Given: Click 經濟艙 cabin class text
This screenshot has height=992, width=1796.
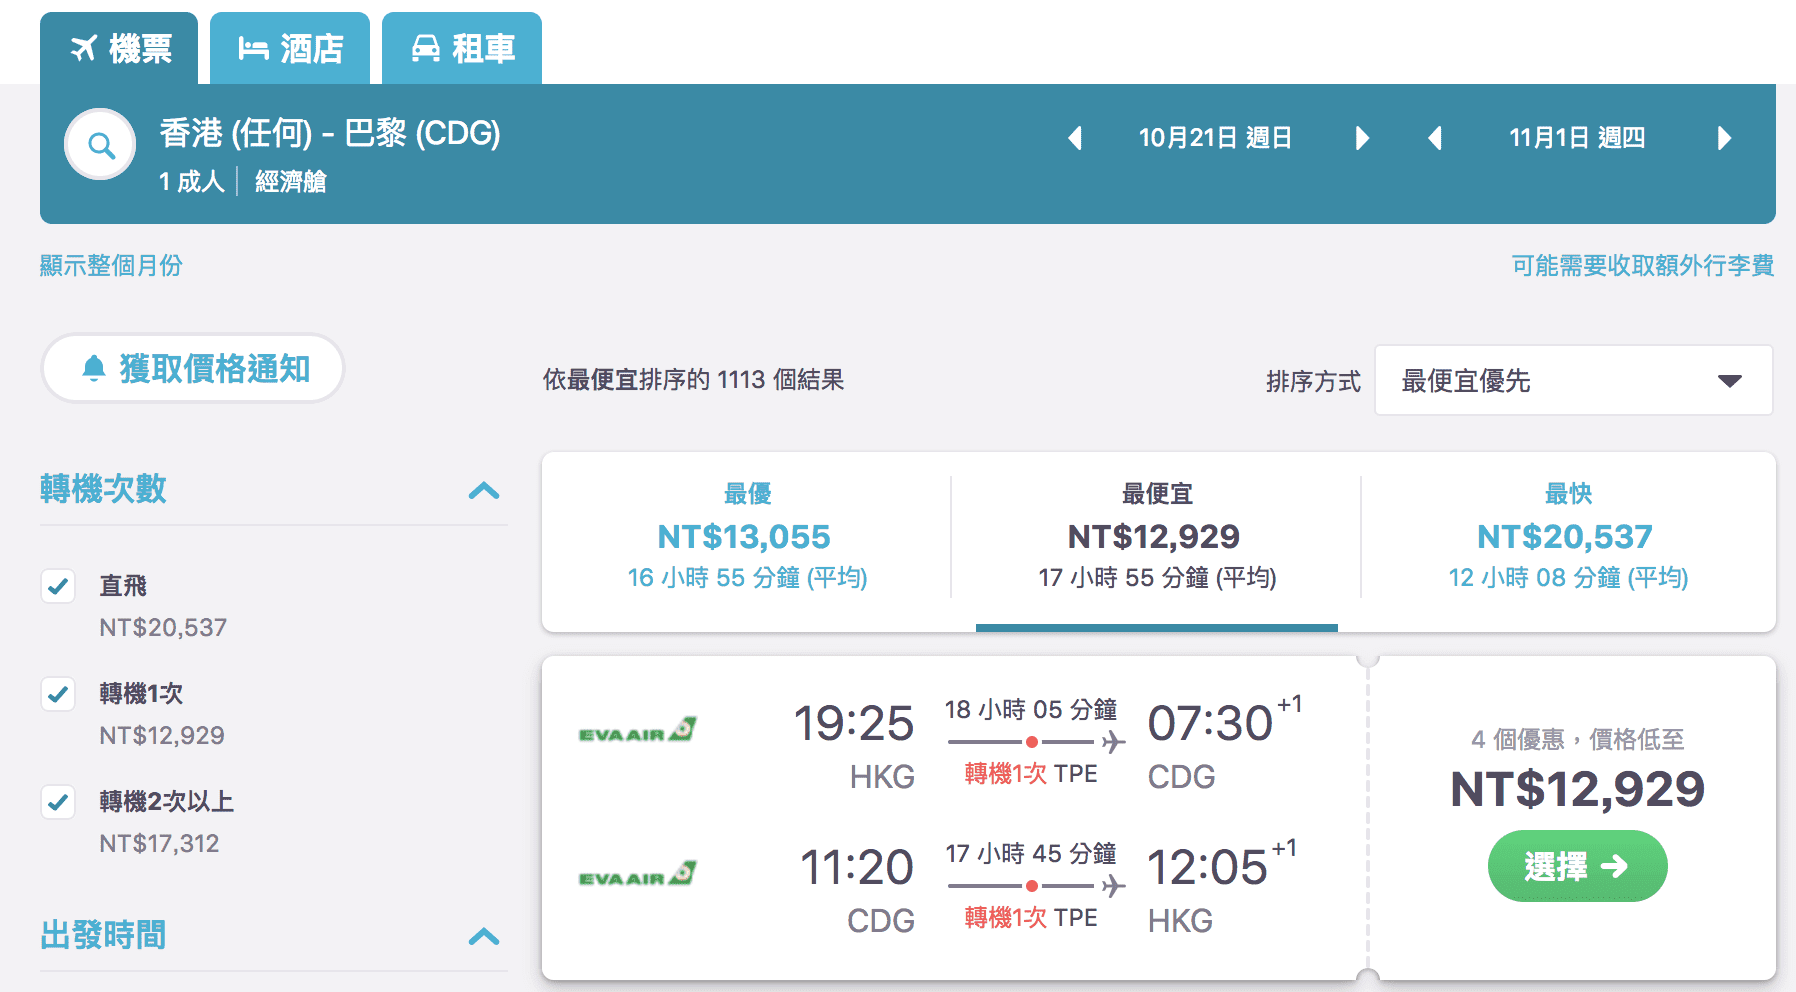Looking at the screenshot, I should click(291, 181).
